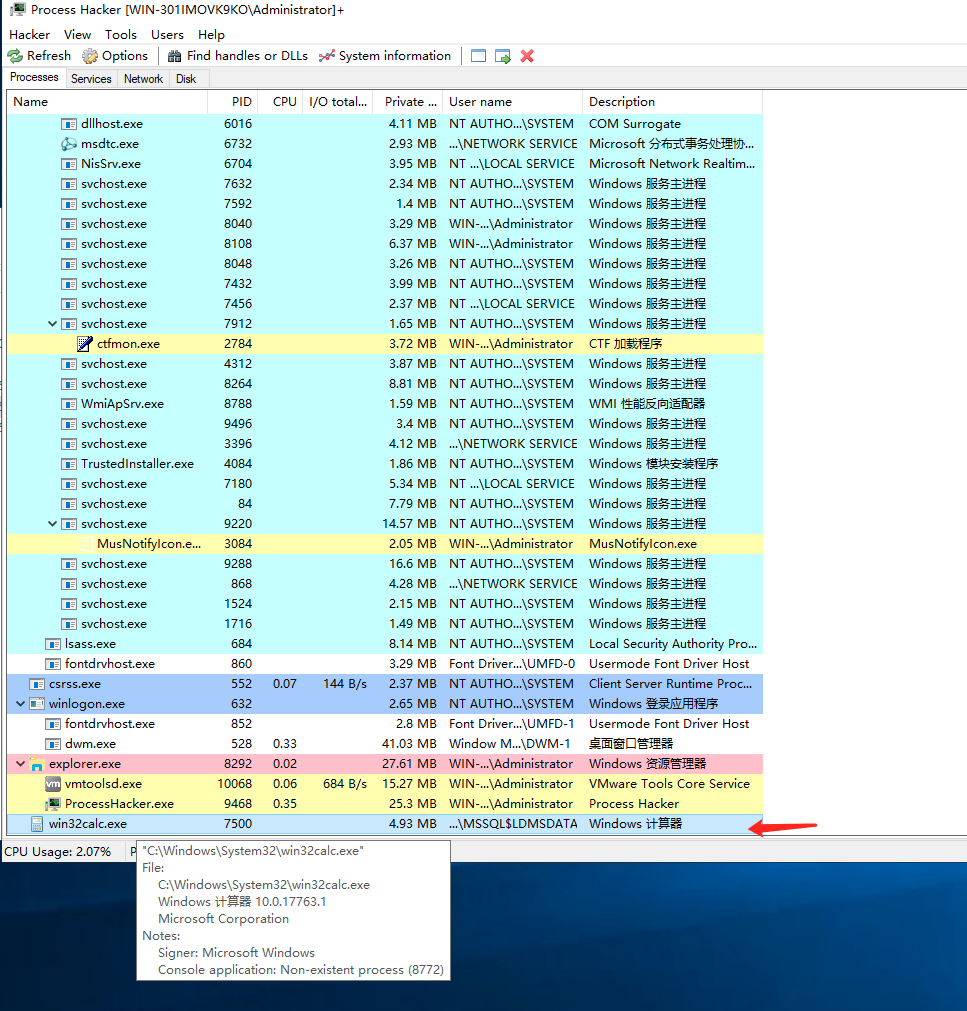The height and width of the screenshot is (1011, 967).
Task: Select the ctfmon.exe process name
Action: point(128,344)
